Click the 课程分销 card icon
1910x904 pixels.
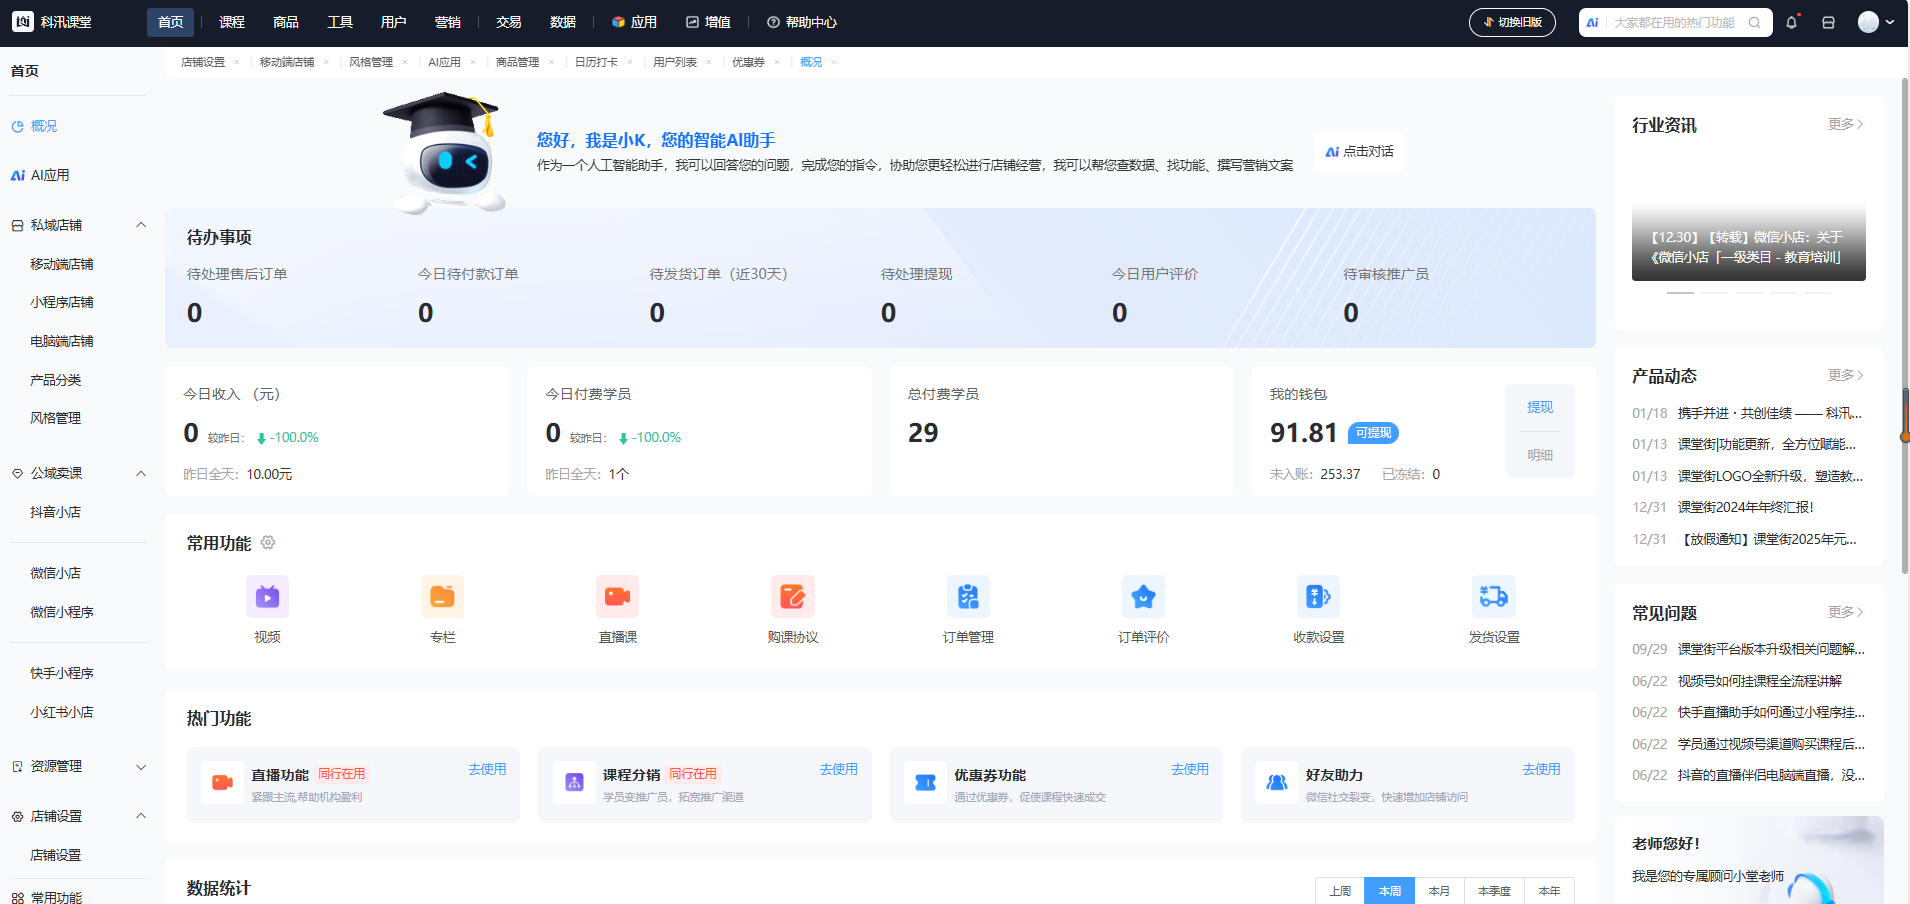pyautogui.click(x=574, y=782)
